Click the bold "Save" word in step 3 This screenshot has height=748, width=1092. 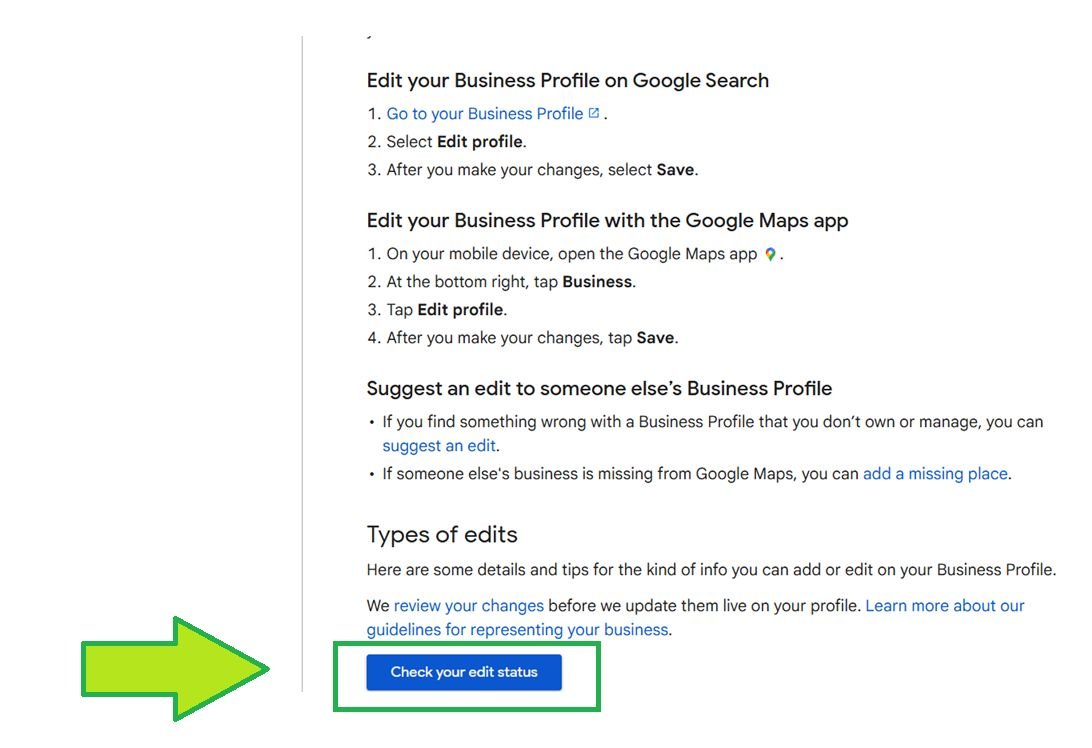click(x=674, y=169)
